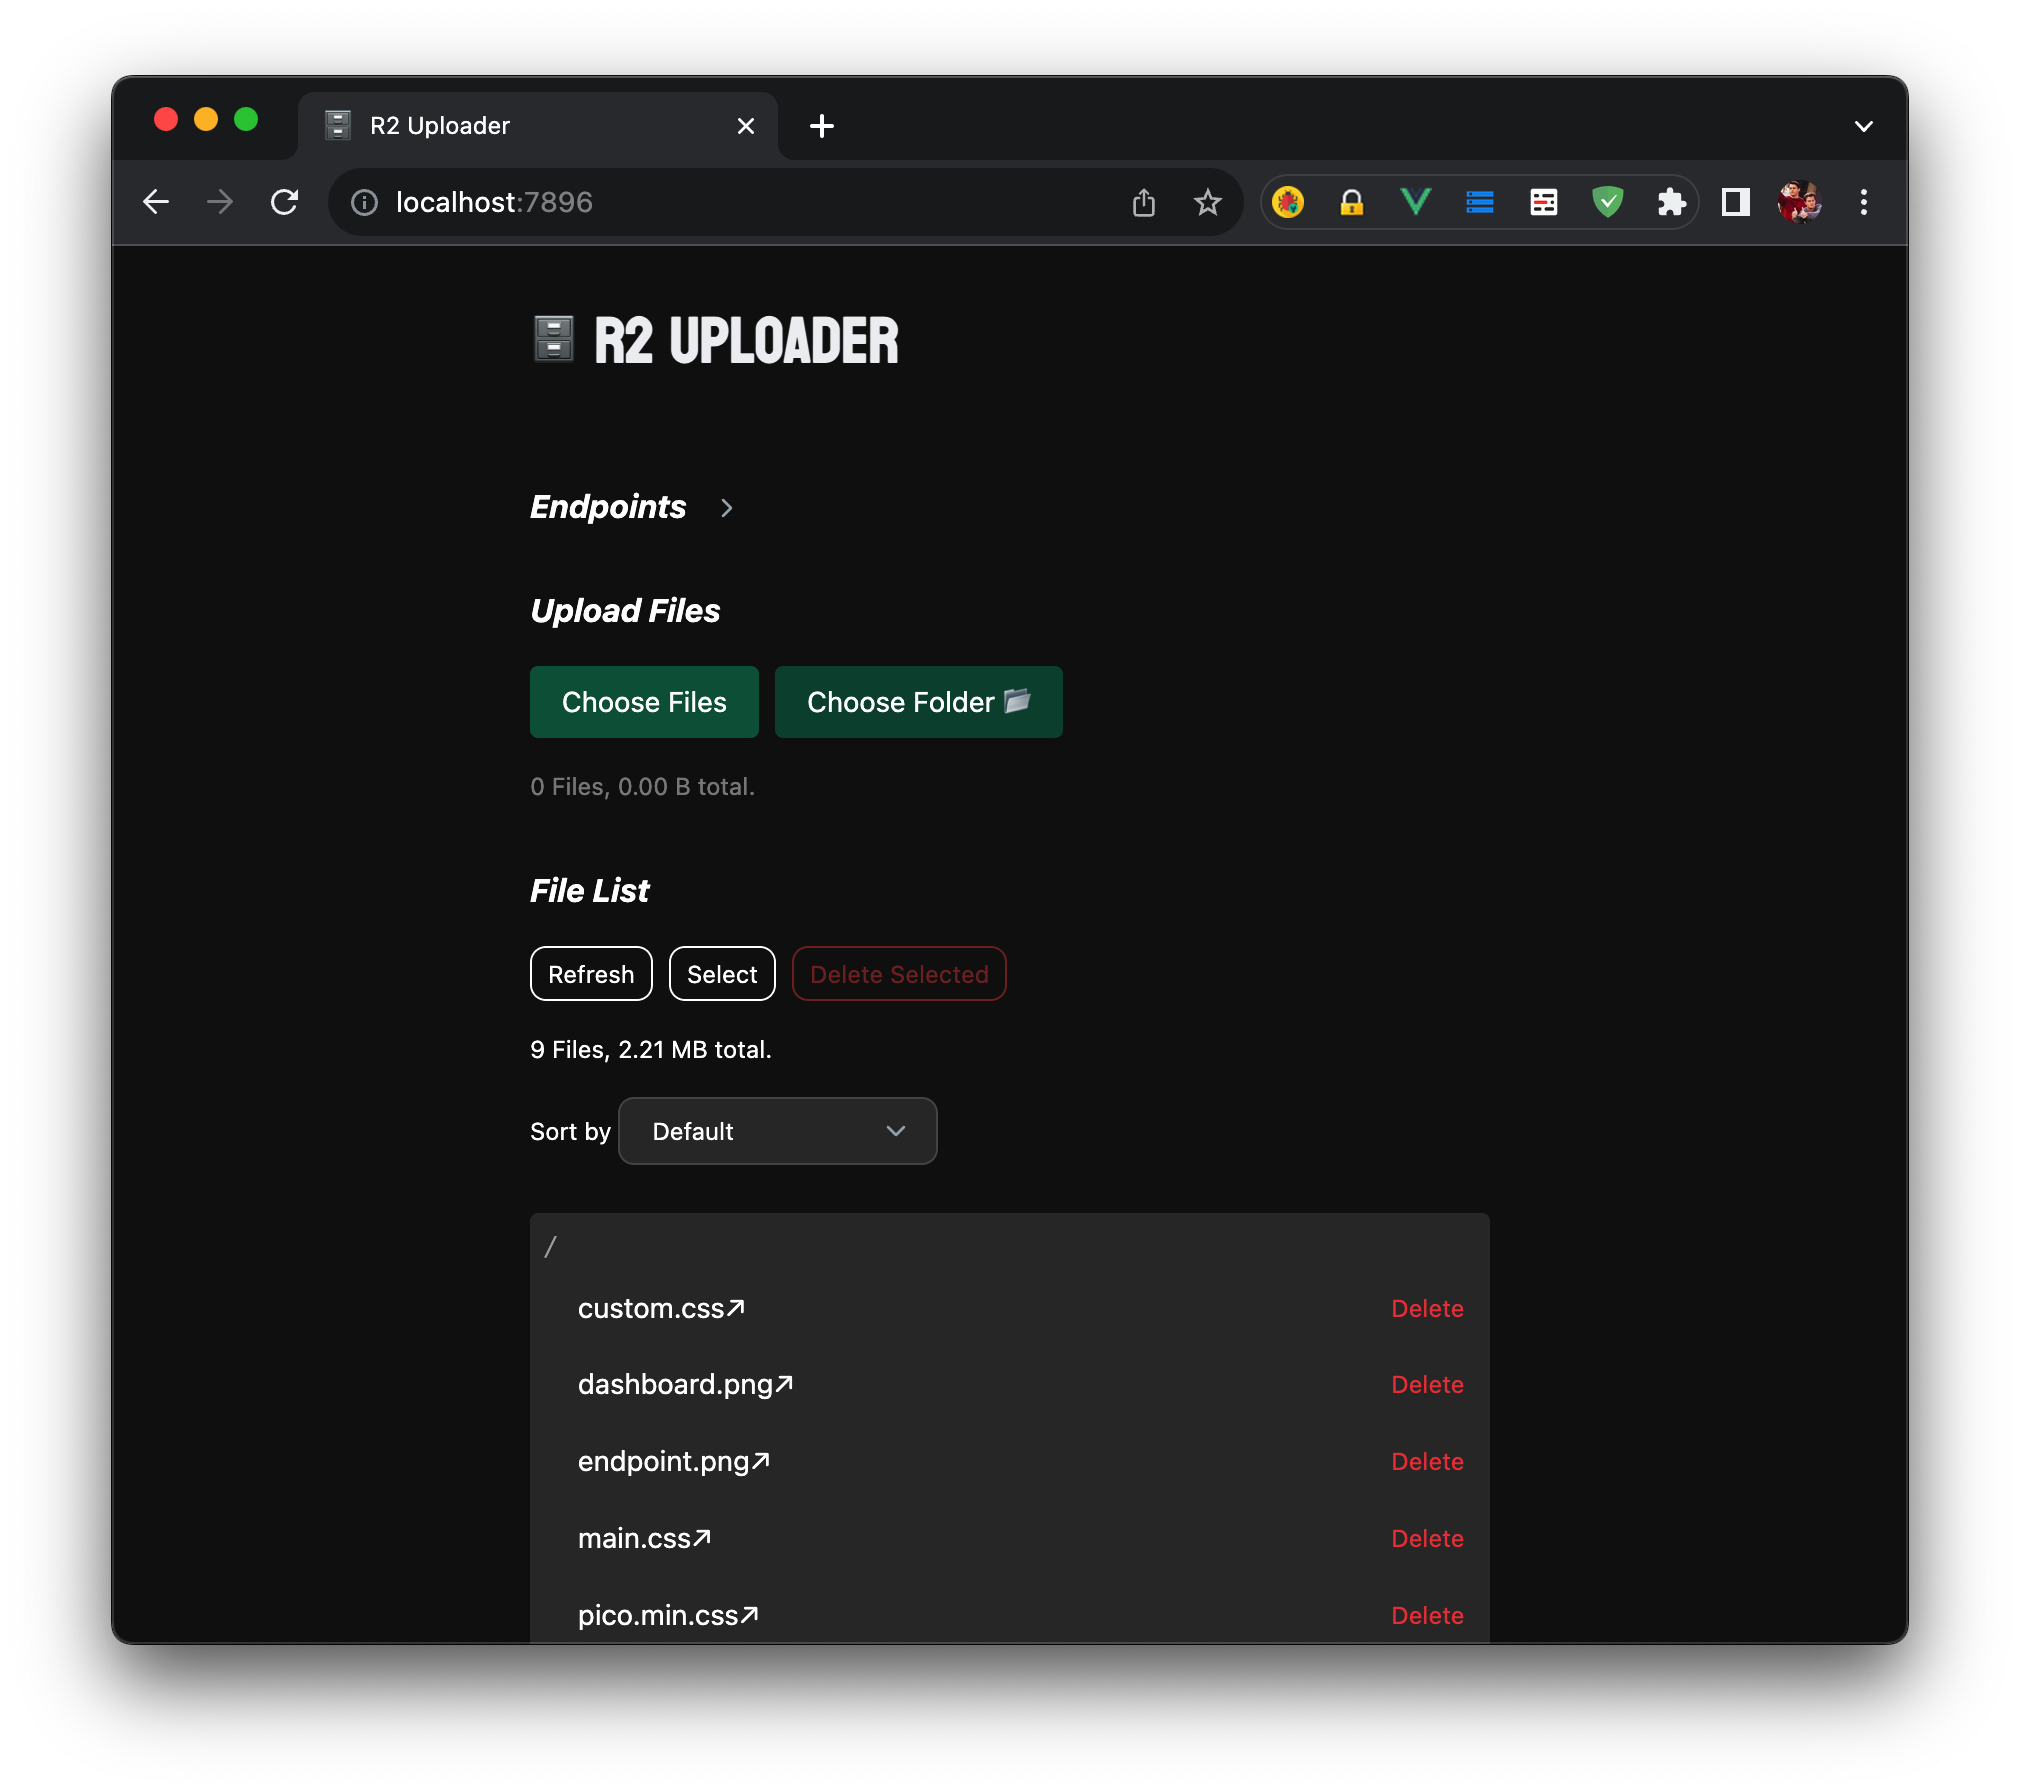Click the profile avatar in toolbar
The width and height of the screenshot is (2020, 1792).
(x=1799, y=203)
